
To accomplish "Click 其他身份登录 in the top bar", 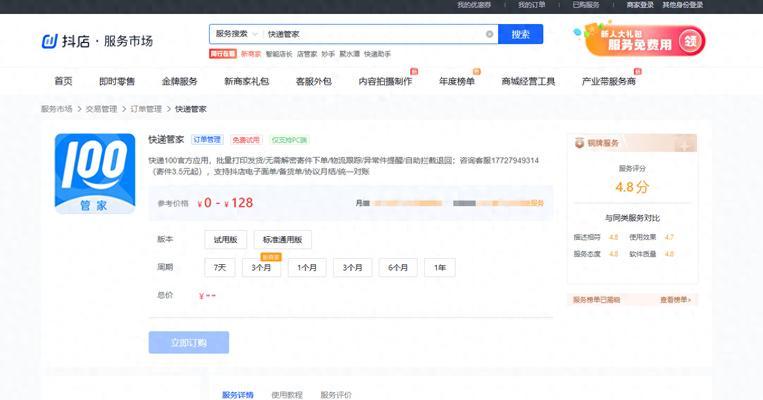I will (682, 5).
